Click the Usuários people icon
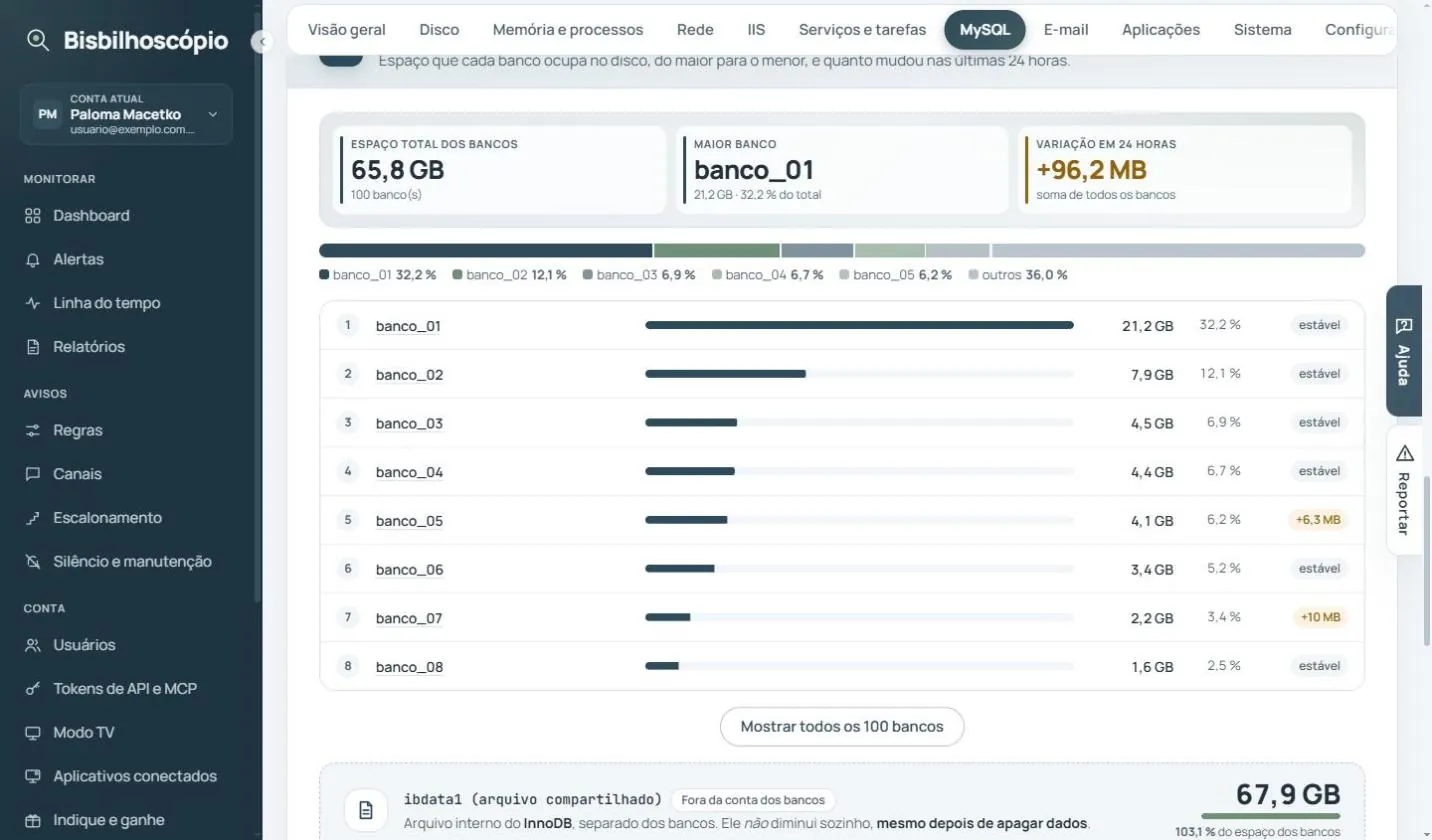 click(33, 645)
